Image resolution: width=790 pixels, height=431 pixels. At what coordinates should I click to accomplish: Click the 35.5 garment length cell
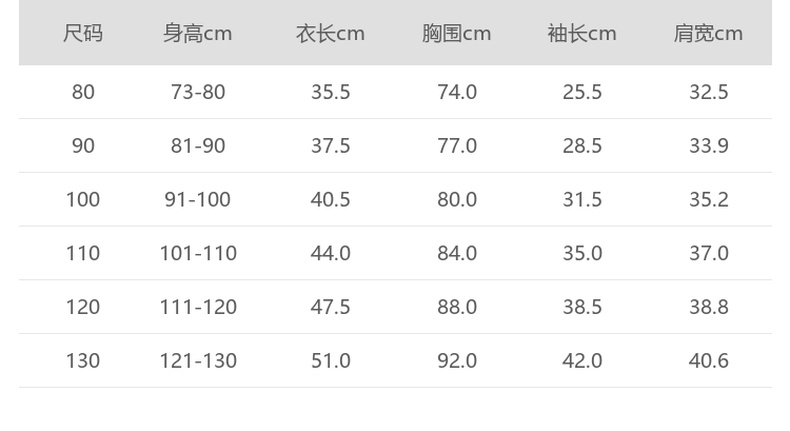click(x=330, y=92)
